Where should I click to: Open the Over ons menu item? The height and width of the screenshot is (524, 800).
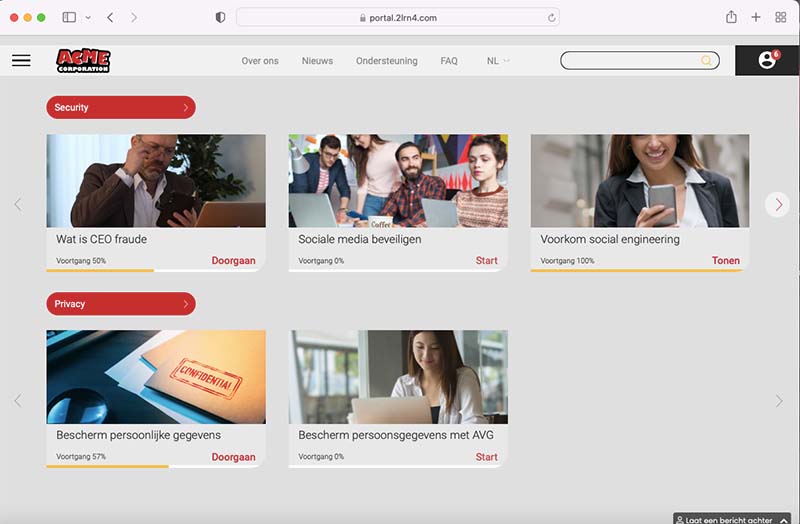point(260,61)
